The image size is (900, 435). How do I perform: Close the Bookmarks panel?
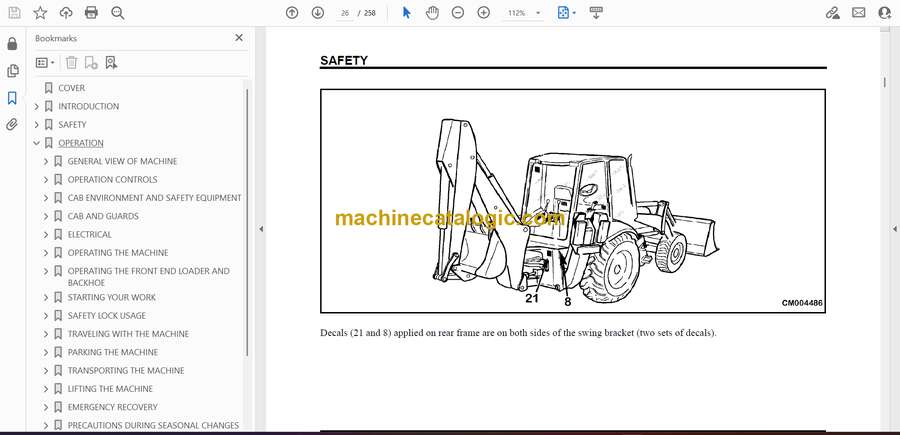(239, 38)
